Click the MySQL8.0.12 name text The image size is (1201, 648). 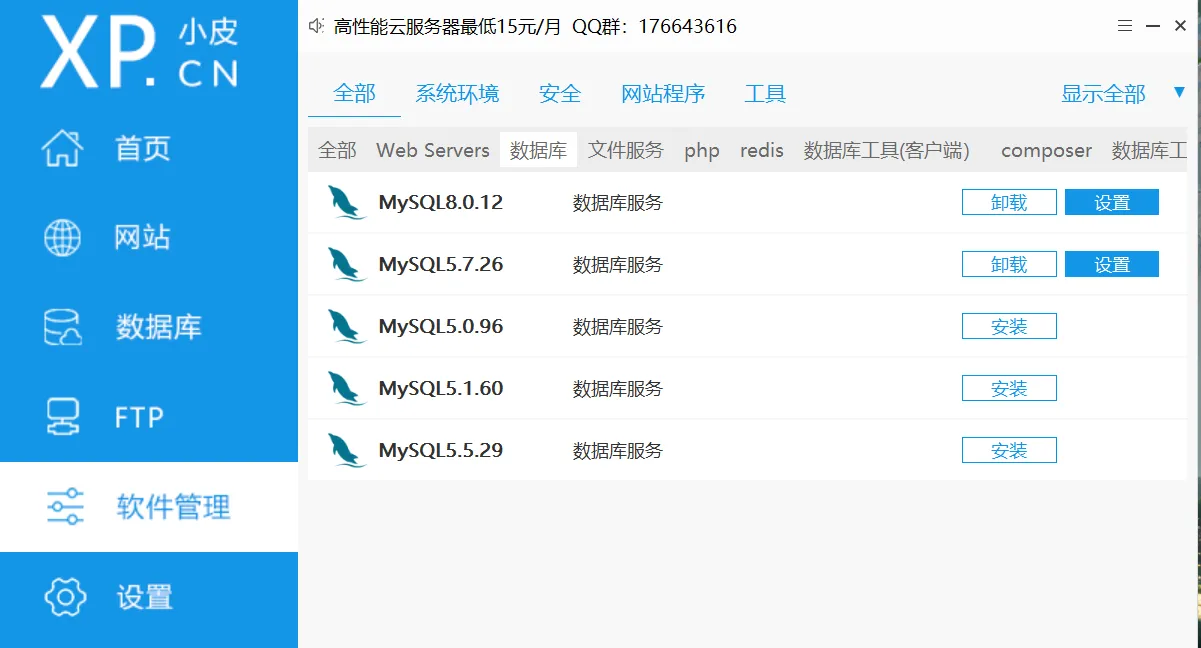click(x=441, y=203)
